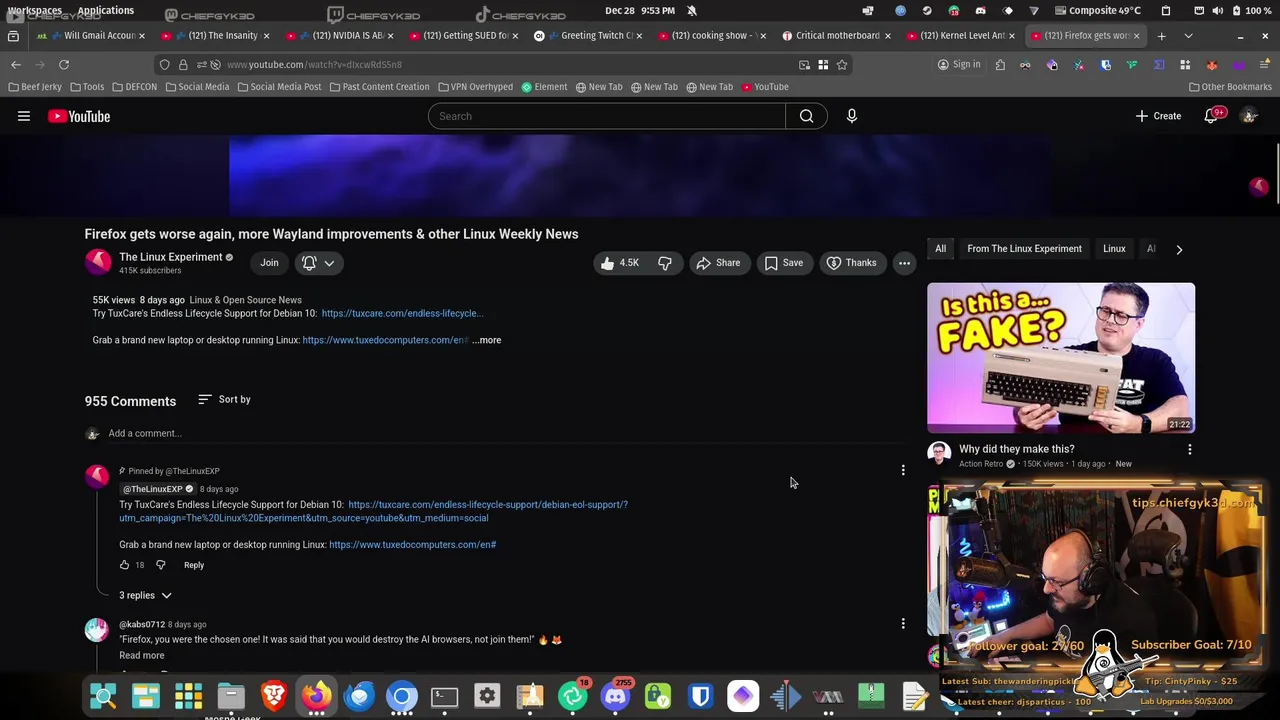Save the video to a playlist
Image resolution: width=1280 pixels, height=720 pixels.
coord(783,263)
